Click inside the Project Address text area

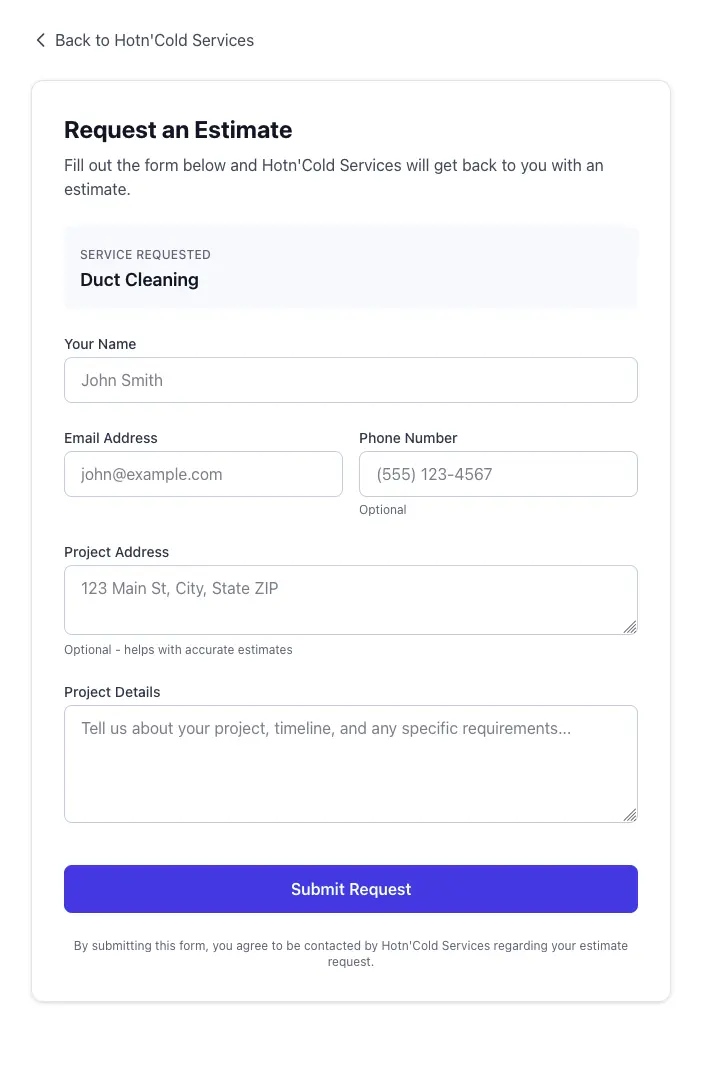tap(350, 597)
